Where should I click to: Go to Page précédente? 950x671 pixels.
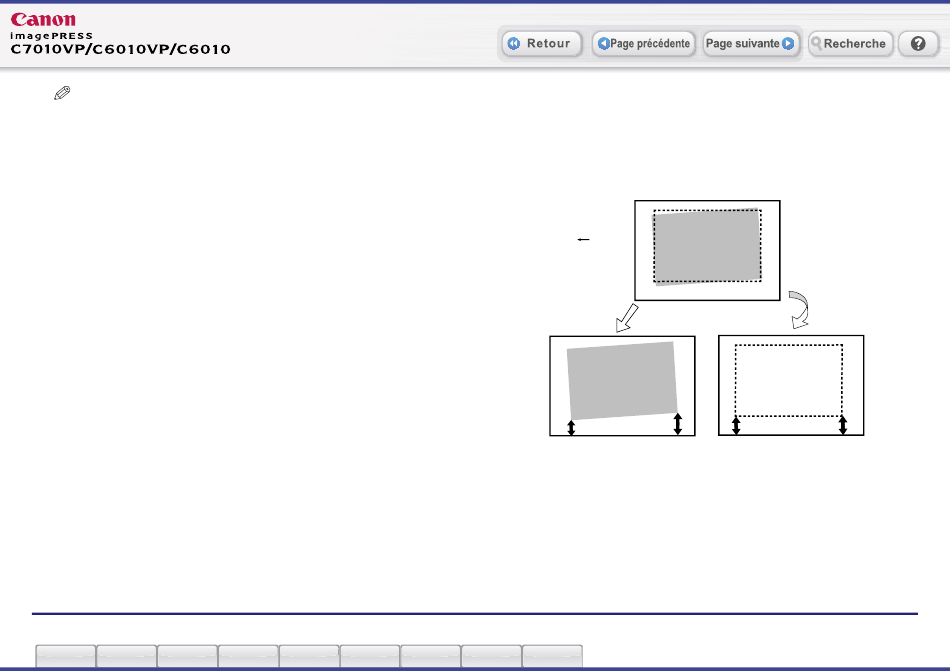[643, 44]
